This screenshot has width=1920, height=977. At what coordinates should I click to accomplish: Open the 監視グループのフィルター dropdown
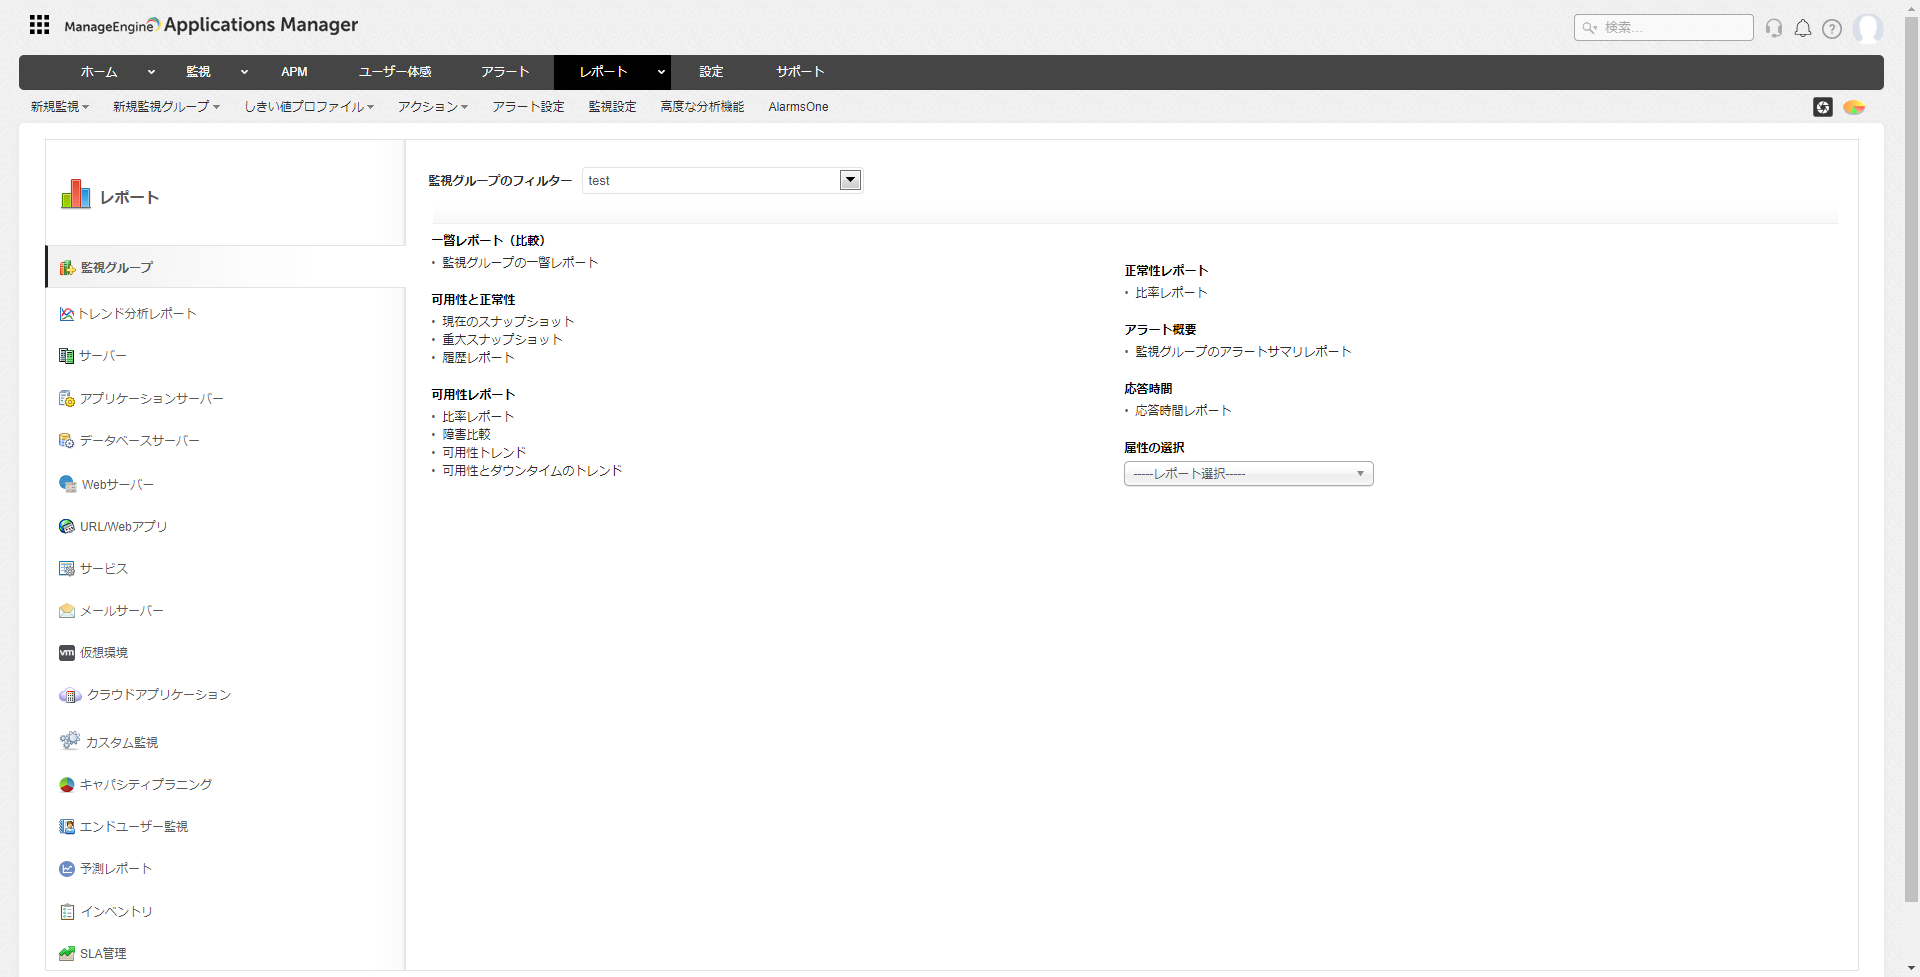click(x=722, y=180)
